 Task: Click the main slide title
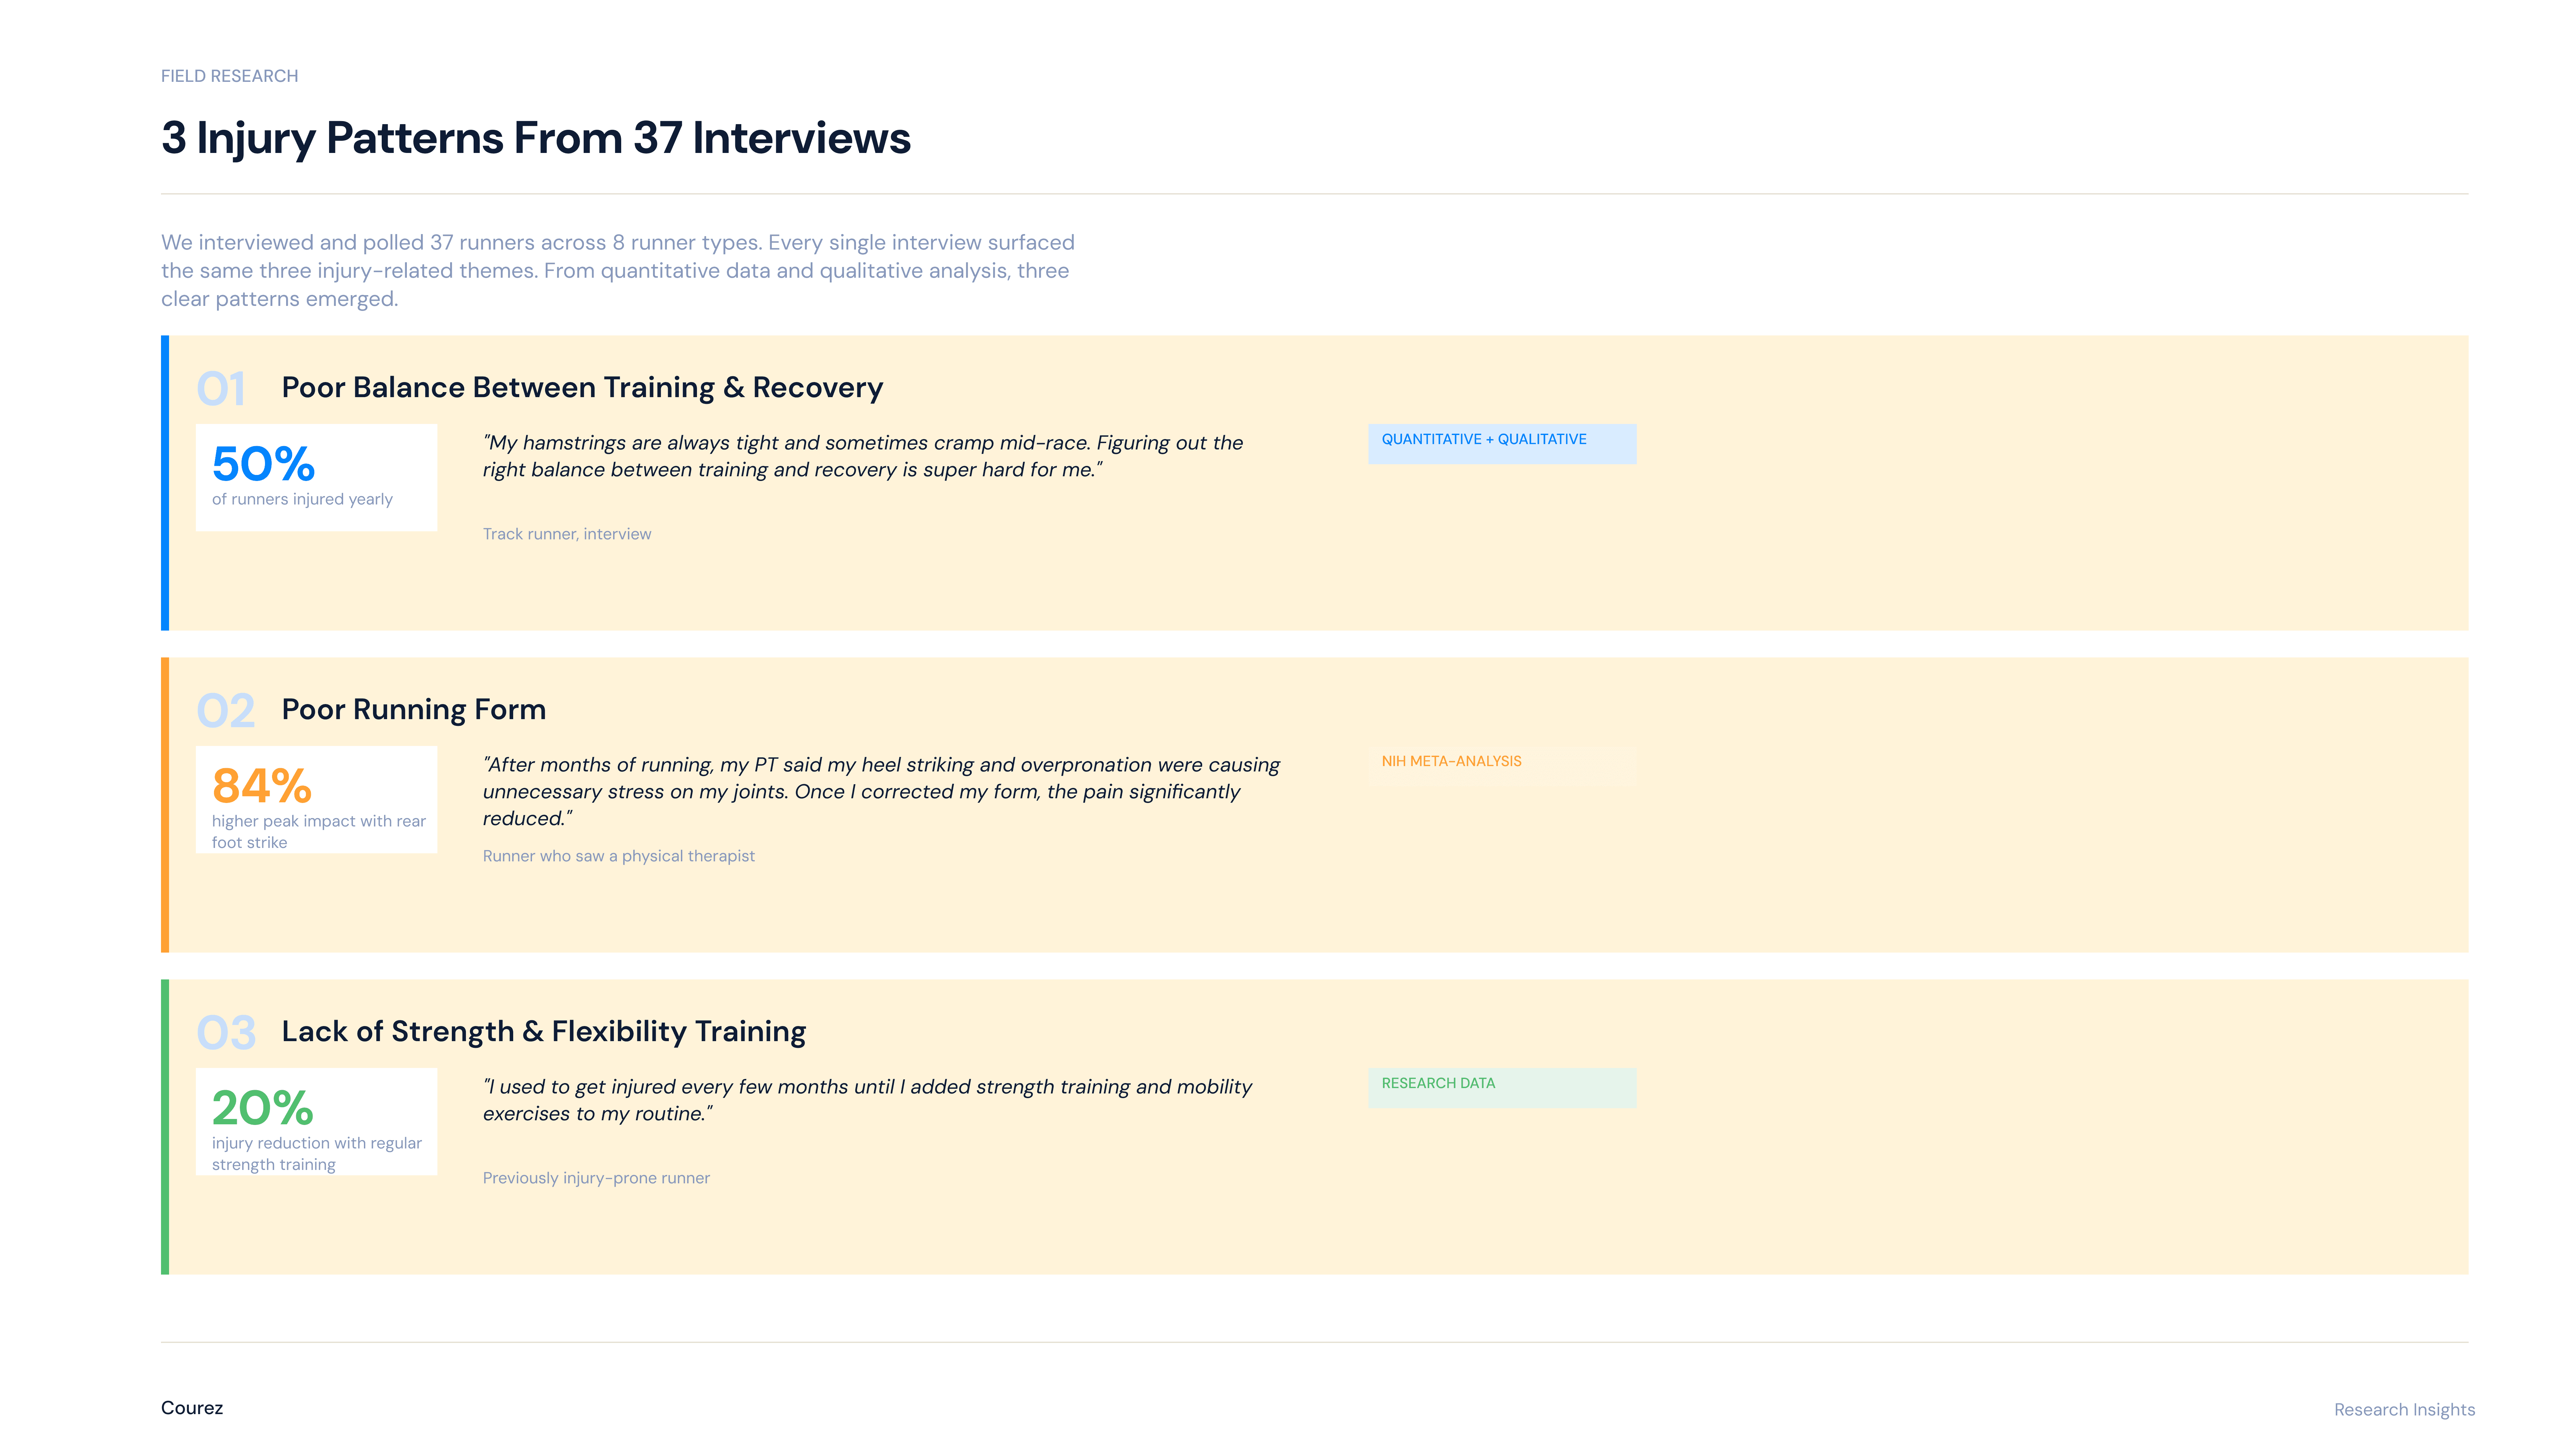pyautogui.click(x=536, y=138)
